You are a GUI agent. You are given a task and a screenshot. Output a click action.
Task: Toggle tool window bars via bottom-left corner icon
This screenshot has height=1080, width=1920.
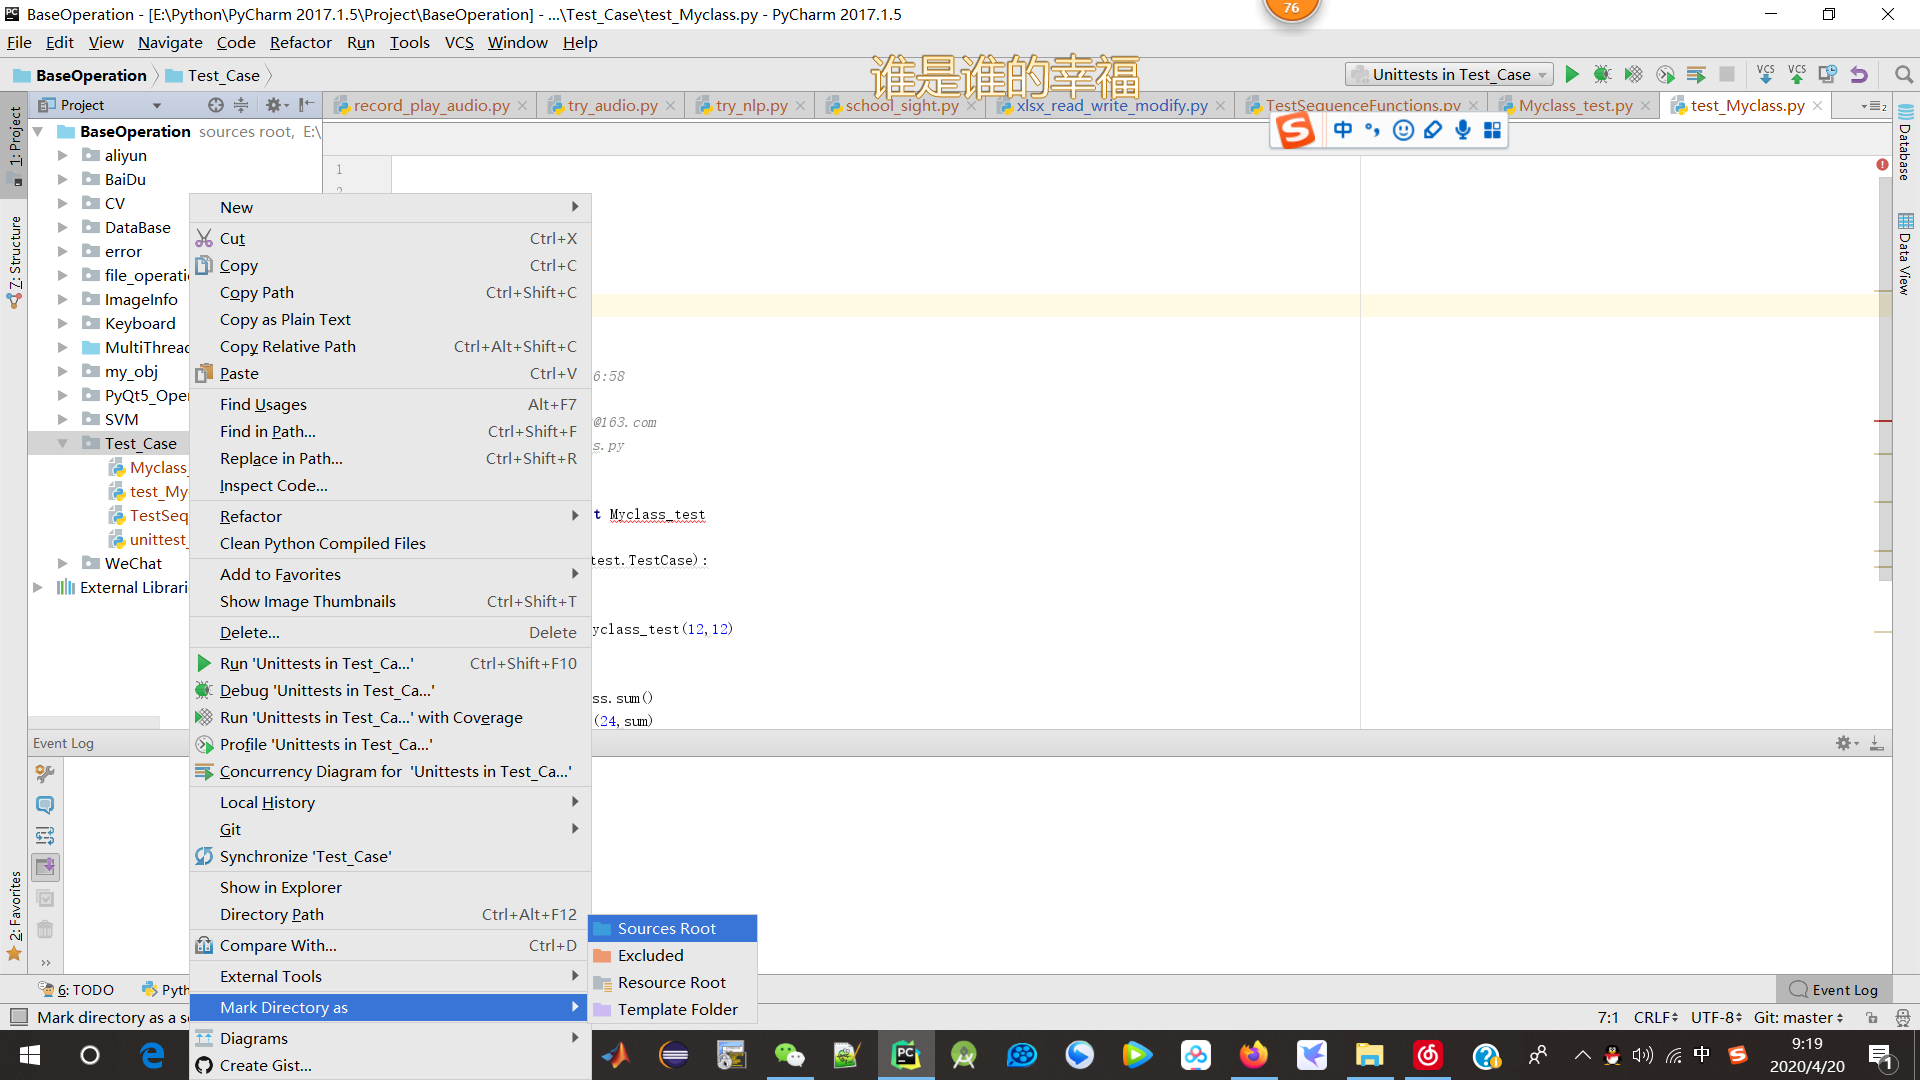pyautogui.click(x=18, y=1017)
